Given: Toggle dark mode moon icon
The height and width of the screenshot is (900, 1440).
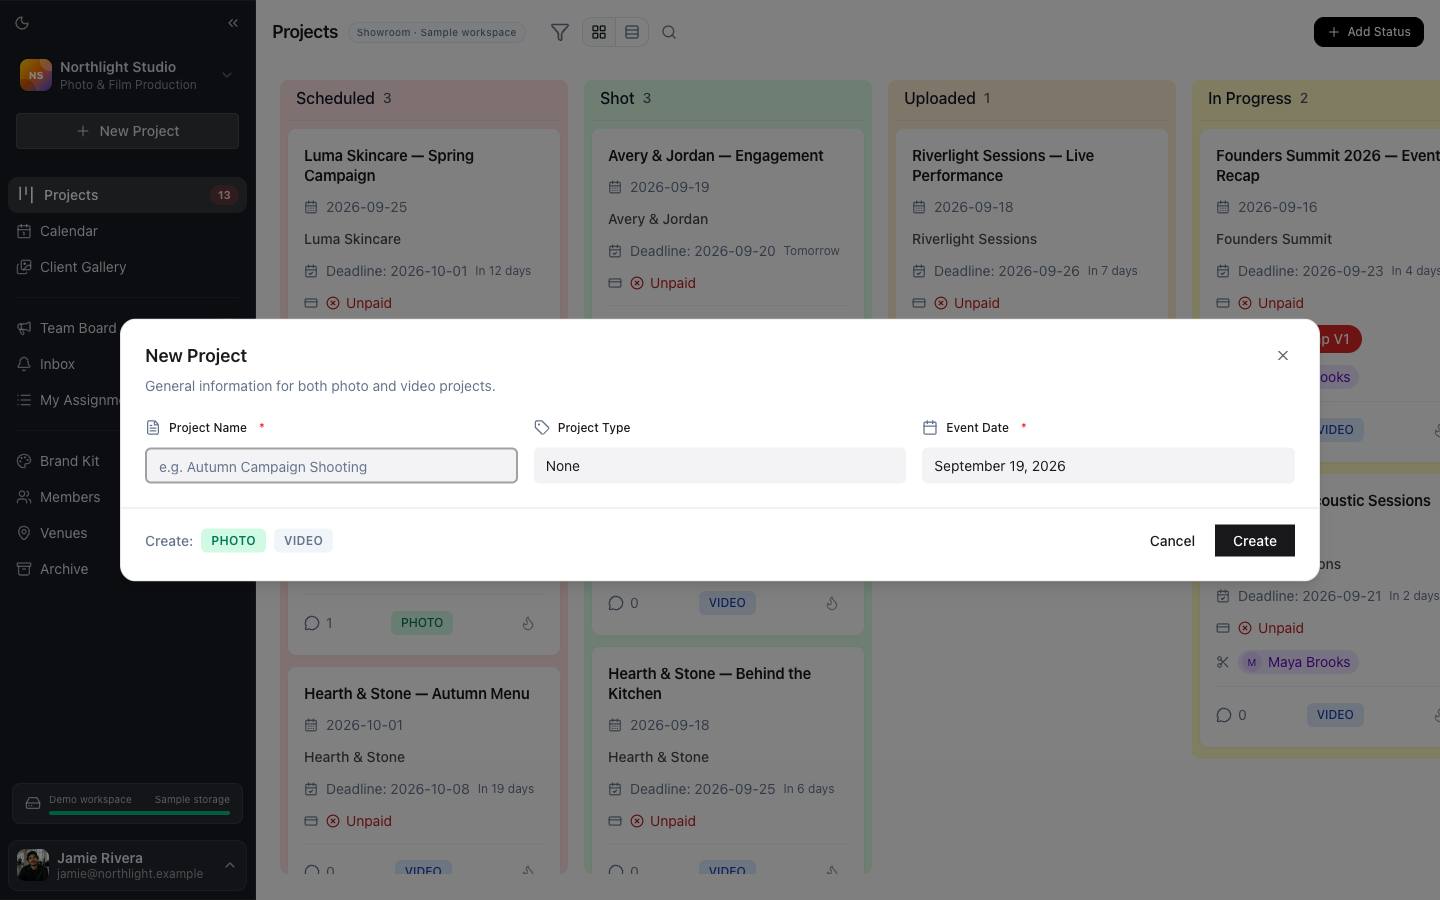Looking at the screenshot, I should pyautogui.click(x=22, y=23).
